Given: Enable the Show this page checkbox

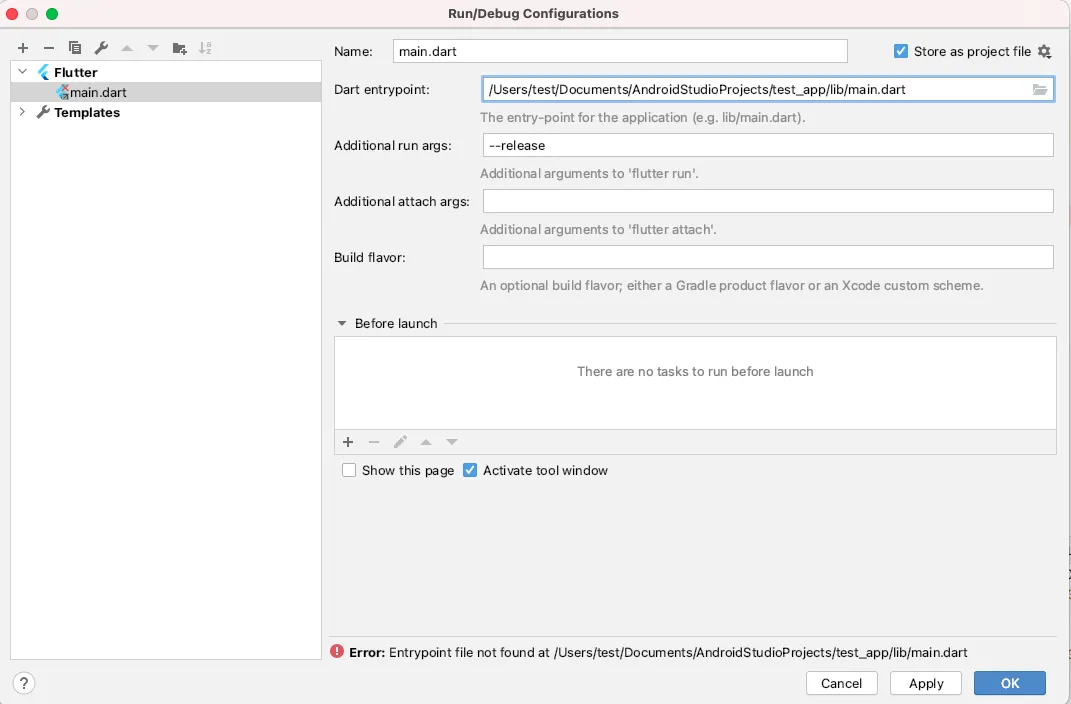Looking at the screenshot, I should [x=349, y=470].
